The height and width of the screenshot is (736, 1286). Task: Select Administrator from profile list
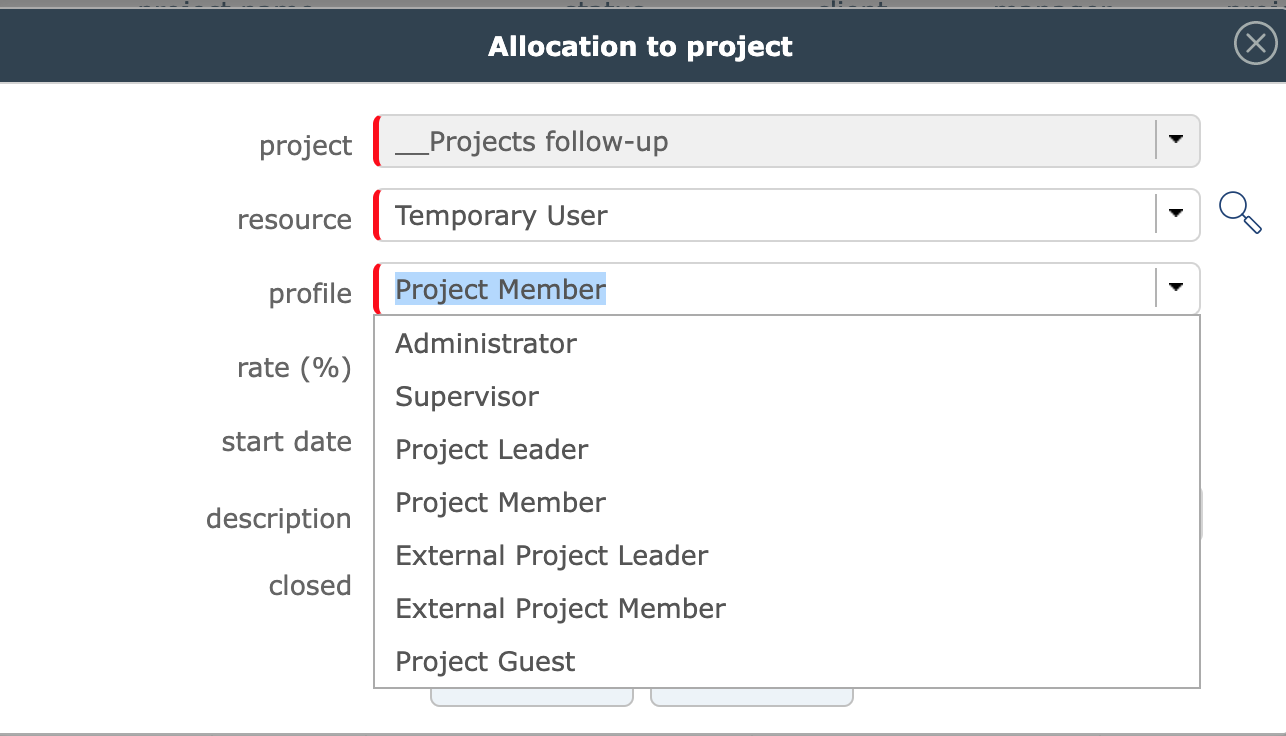[486, 344]
